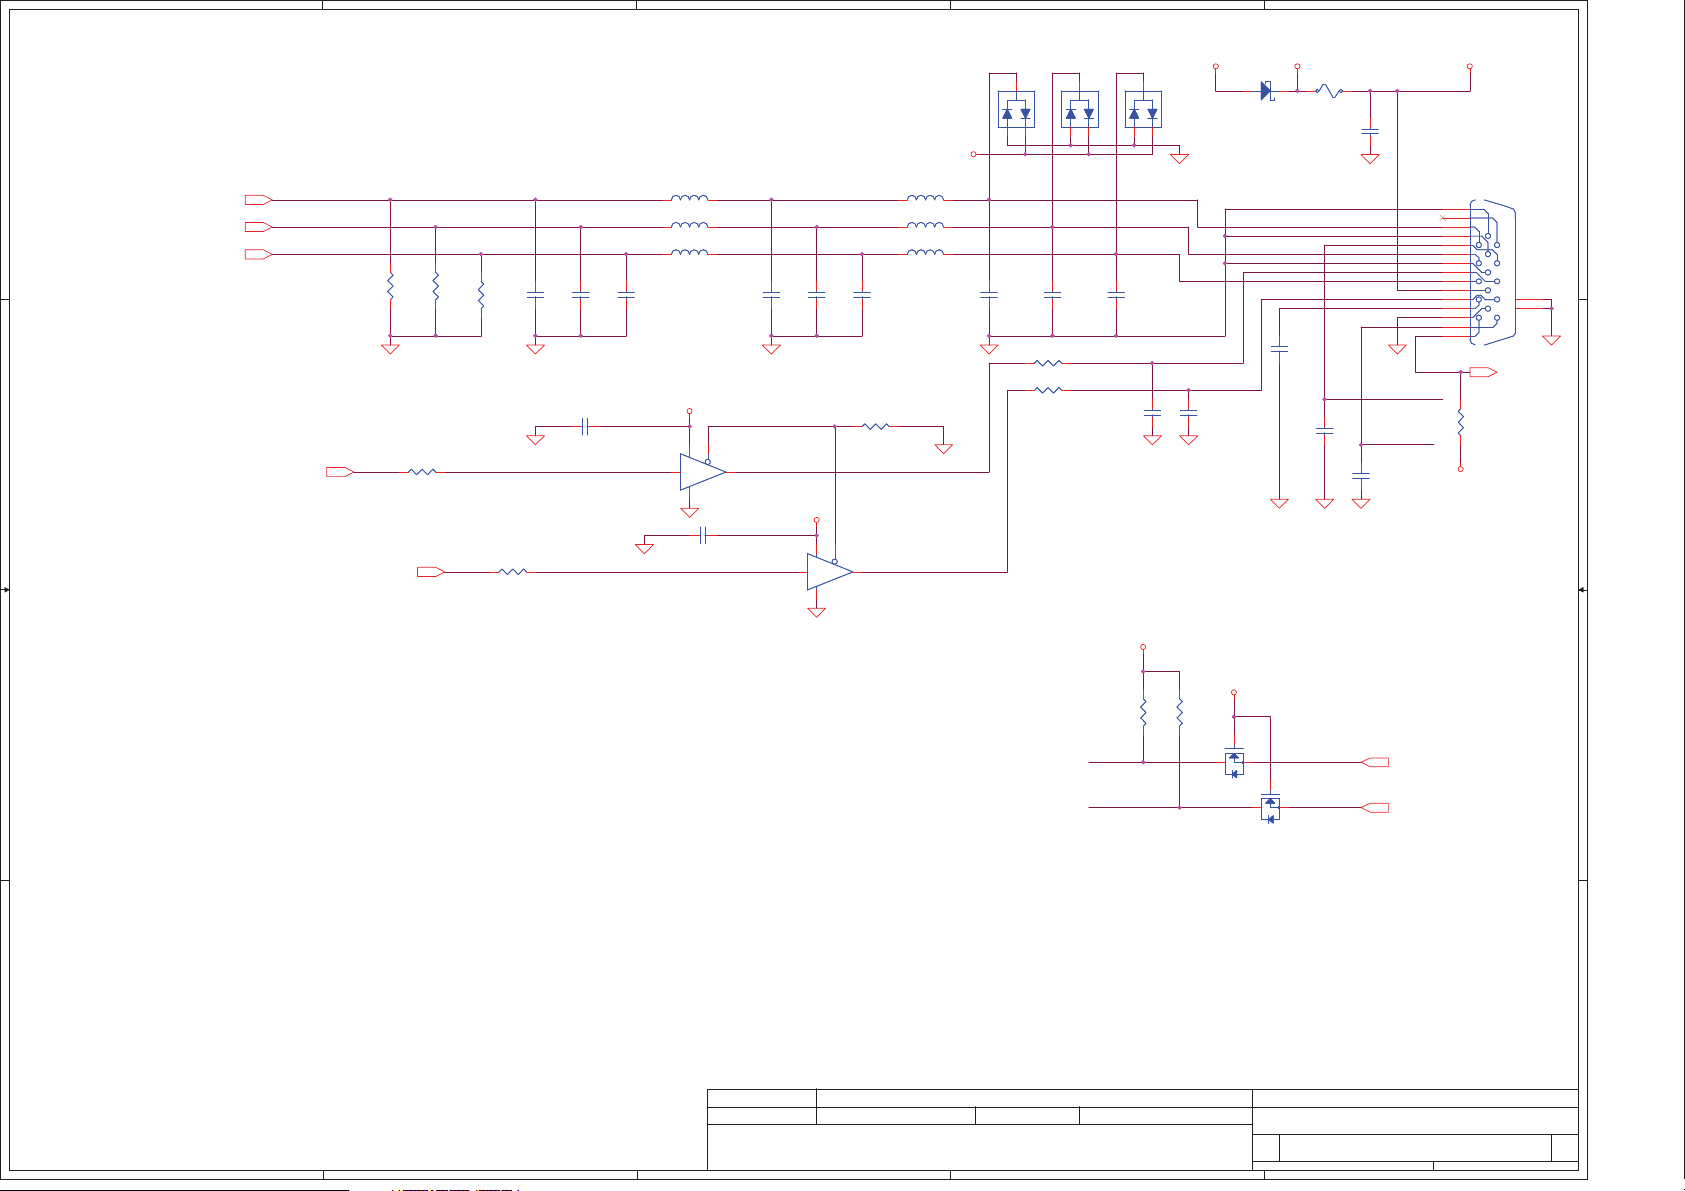
Task: Select the topmost of three stacked input ports
Action: tap(258, 200)
